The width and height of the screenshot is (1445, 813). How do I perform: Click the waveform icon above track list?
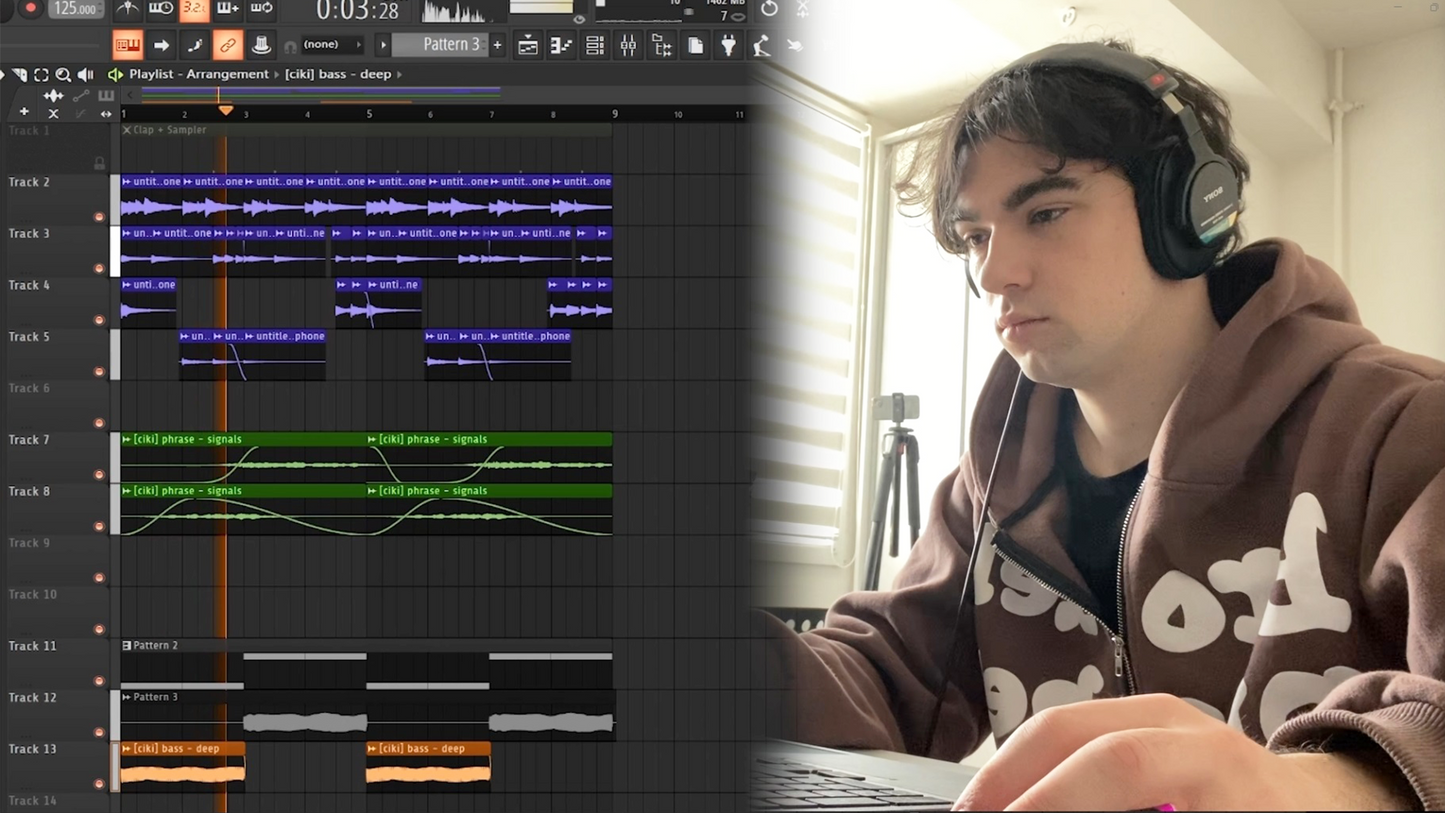point(54,96)
